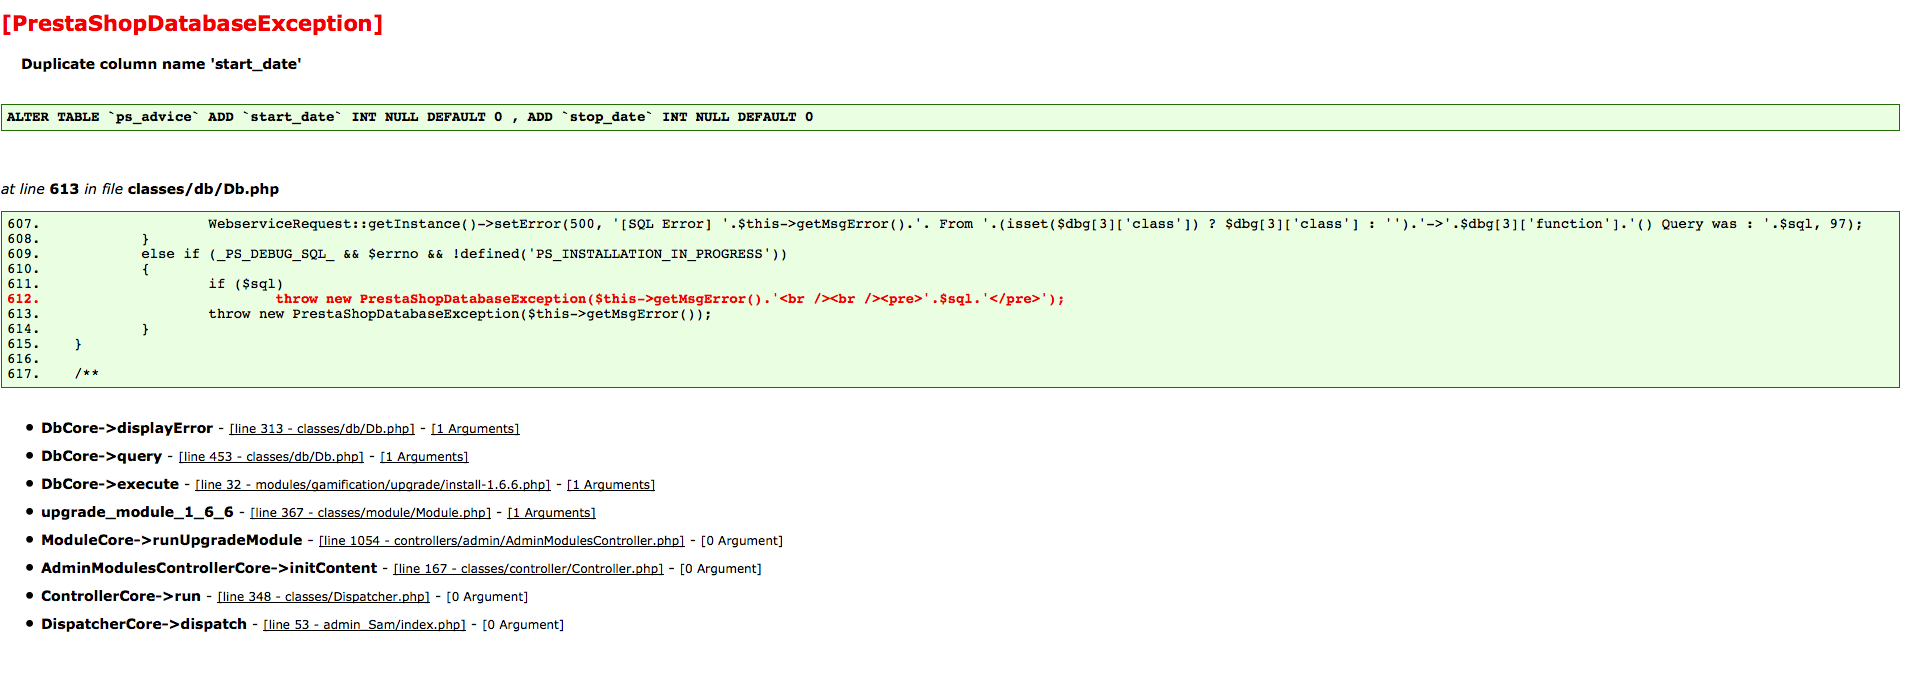Open line 53 admin_Sam/index.php link
The image size is (1914, 700).
(x=364, y=625)
